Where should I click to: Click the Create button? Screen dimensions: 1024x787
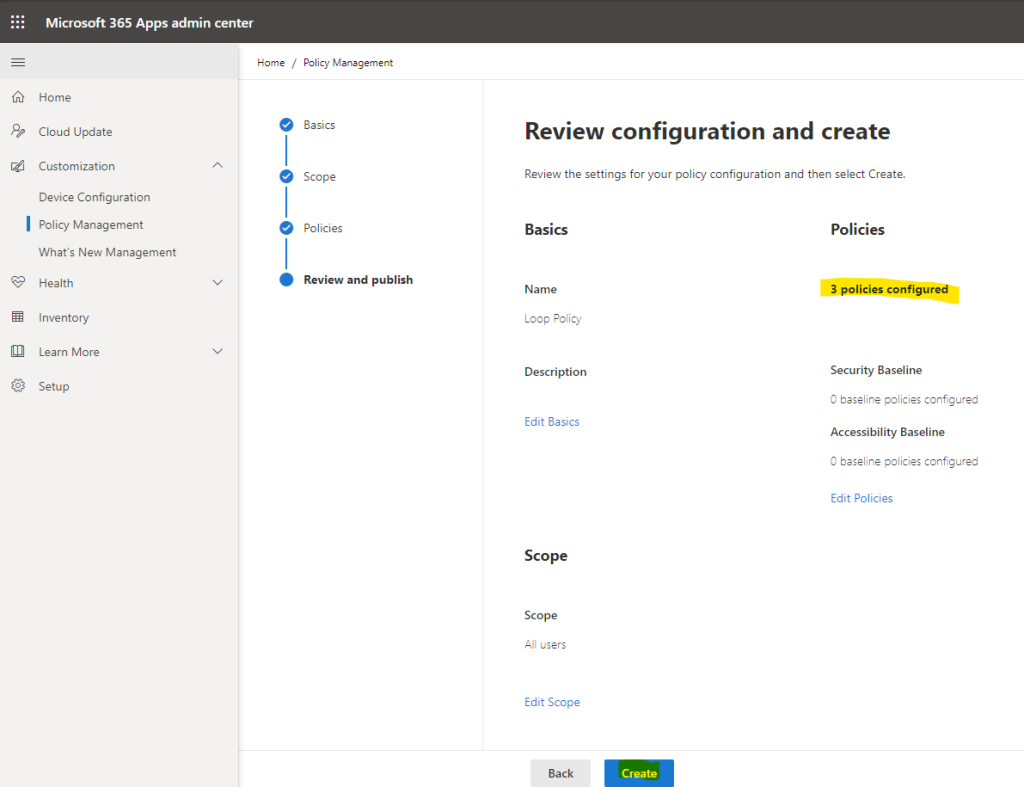coord(639,773)
